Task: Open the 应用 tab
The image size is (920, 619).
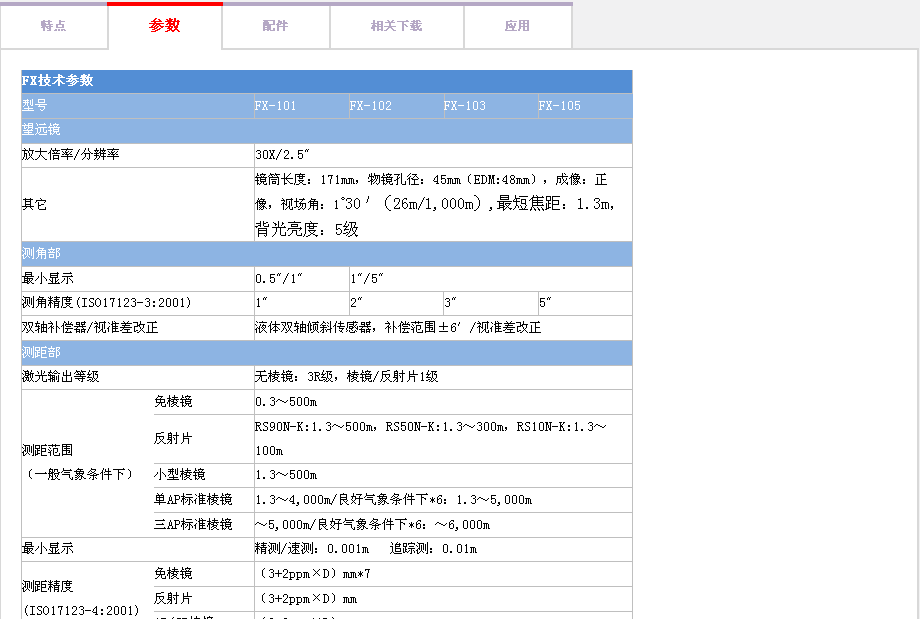Action: point(517,26)
